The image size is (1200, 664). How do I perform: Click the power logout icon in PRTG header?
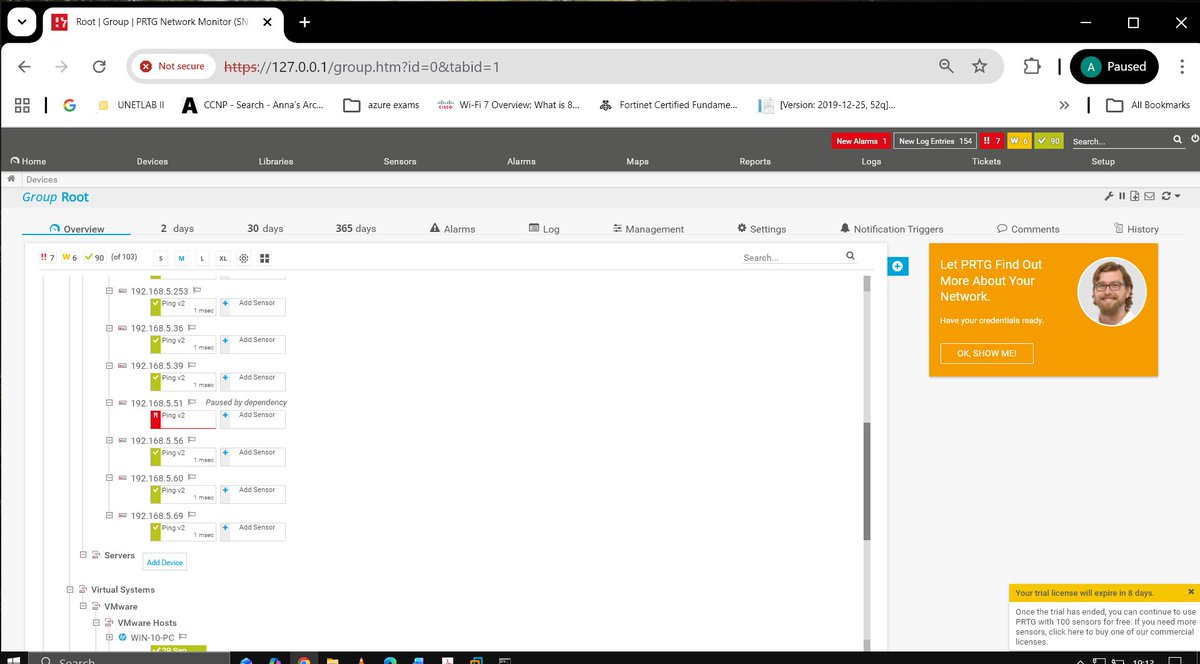tap(1195, 140)
